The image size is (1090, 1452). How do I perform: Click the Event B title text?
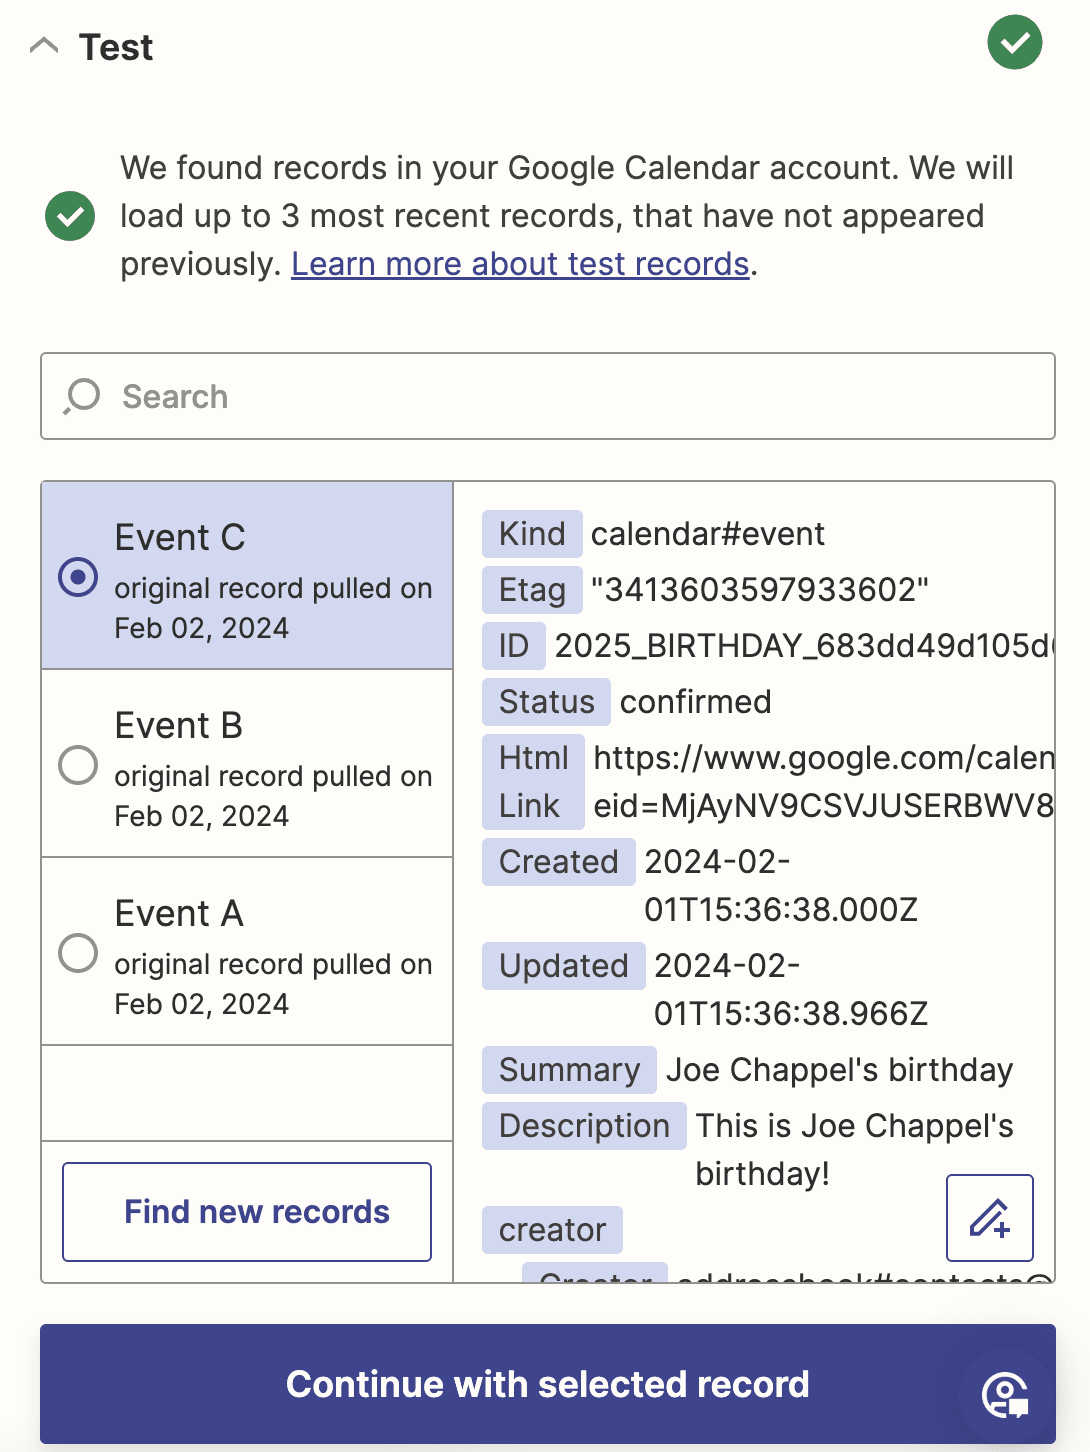(179, 726)
